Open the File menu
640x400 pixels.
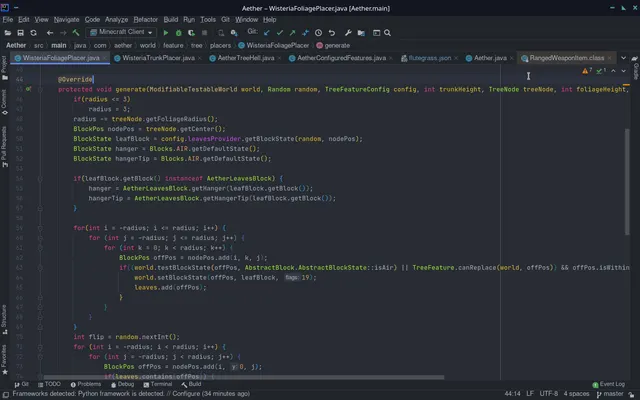coord(8,20)
